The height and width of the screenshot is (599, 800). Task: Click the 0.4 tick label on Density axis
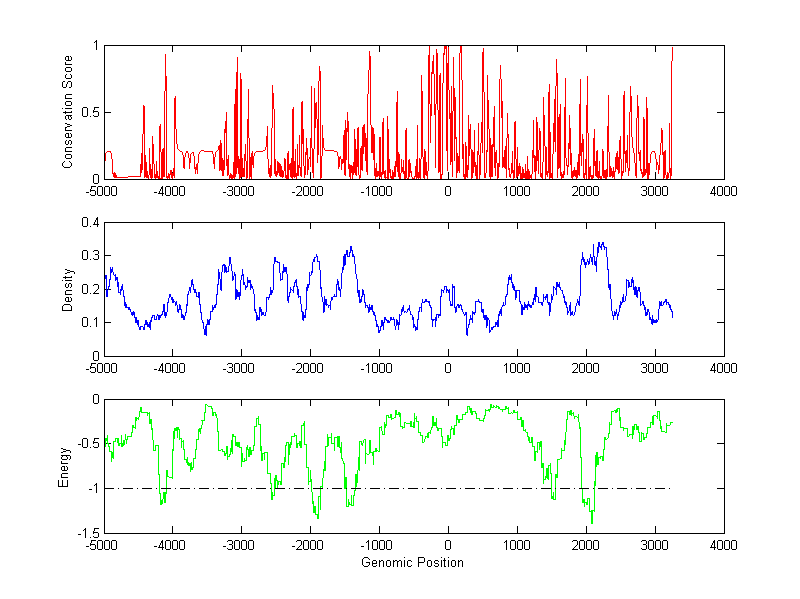tap(87, 223)
